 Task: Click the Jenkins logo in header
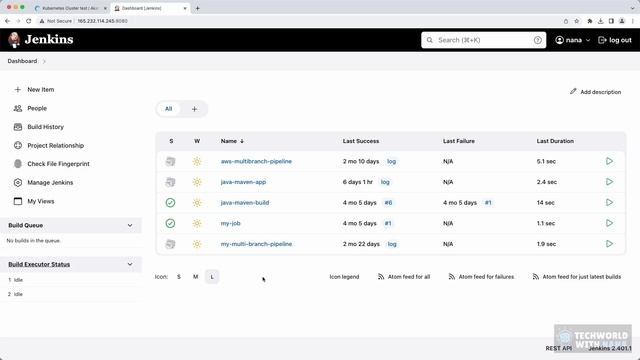tap(40, 40)
